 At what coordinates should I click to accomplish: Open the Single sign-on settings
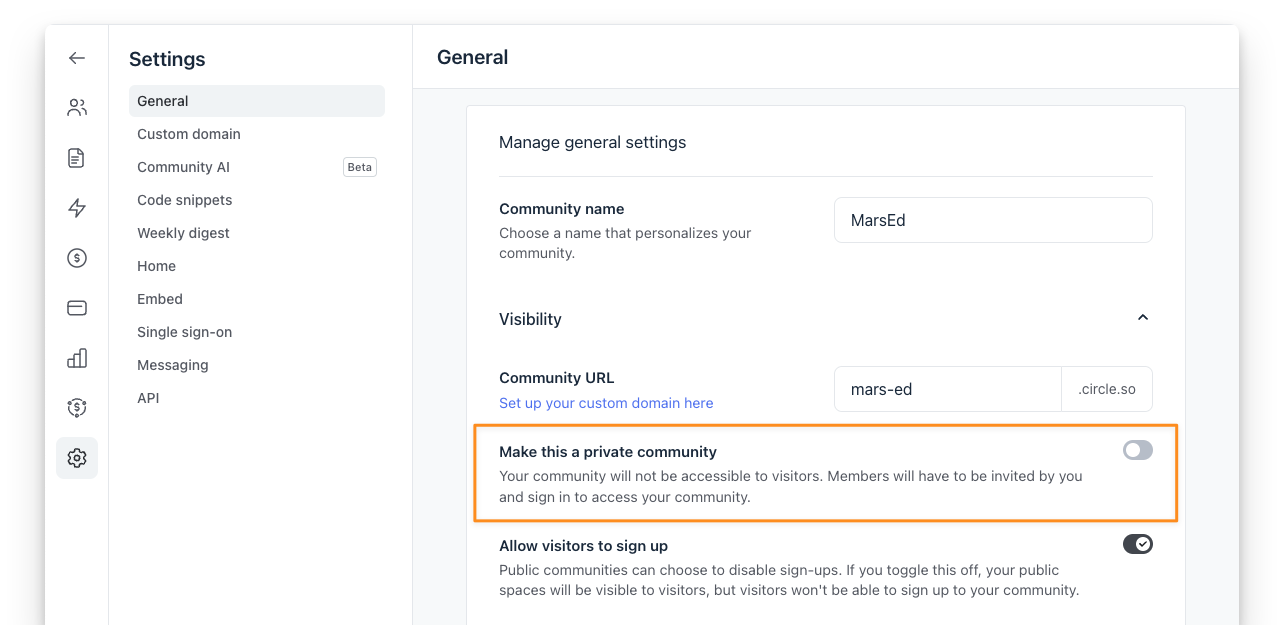(x=184, y=331)
